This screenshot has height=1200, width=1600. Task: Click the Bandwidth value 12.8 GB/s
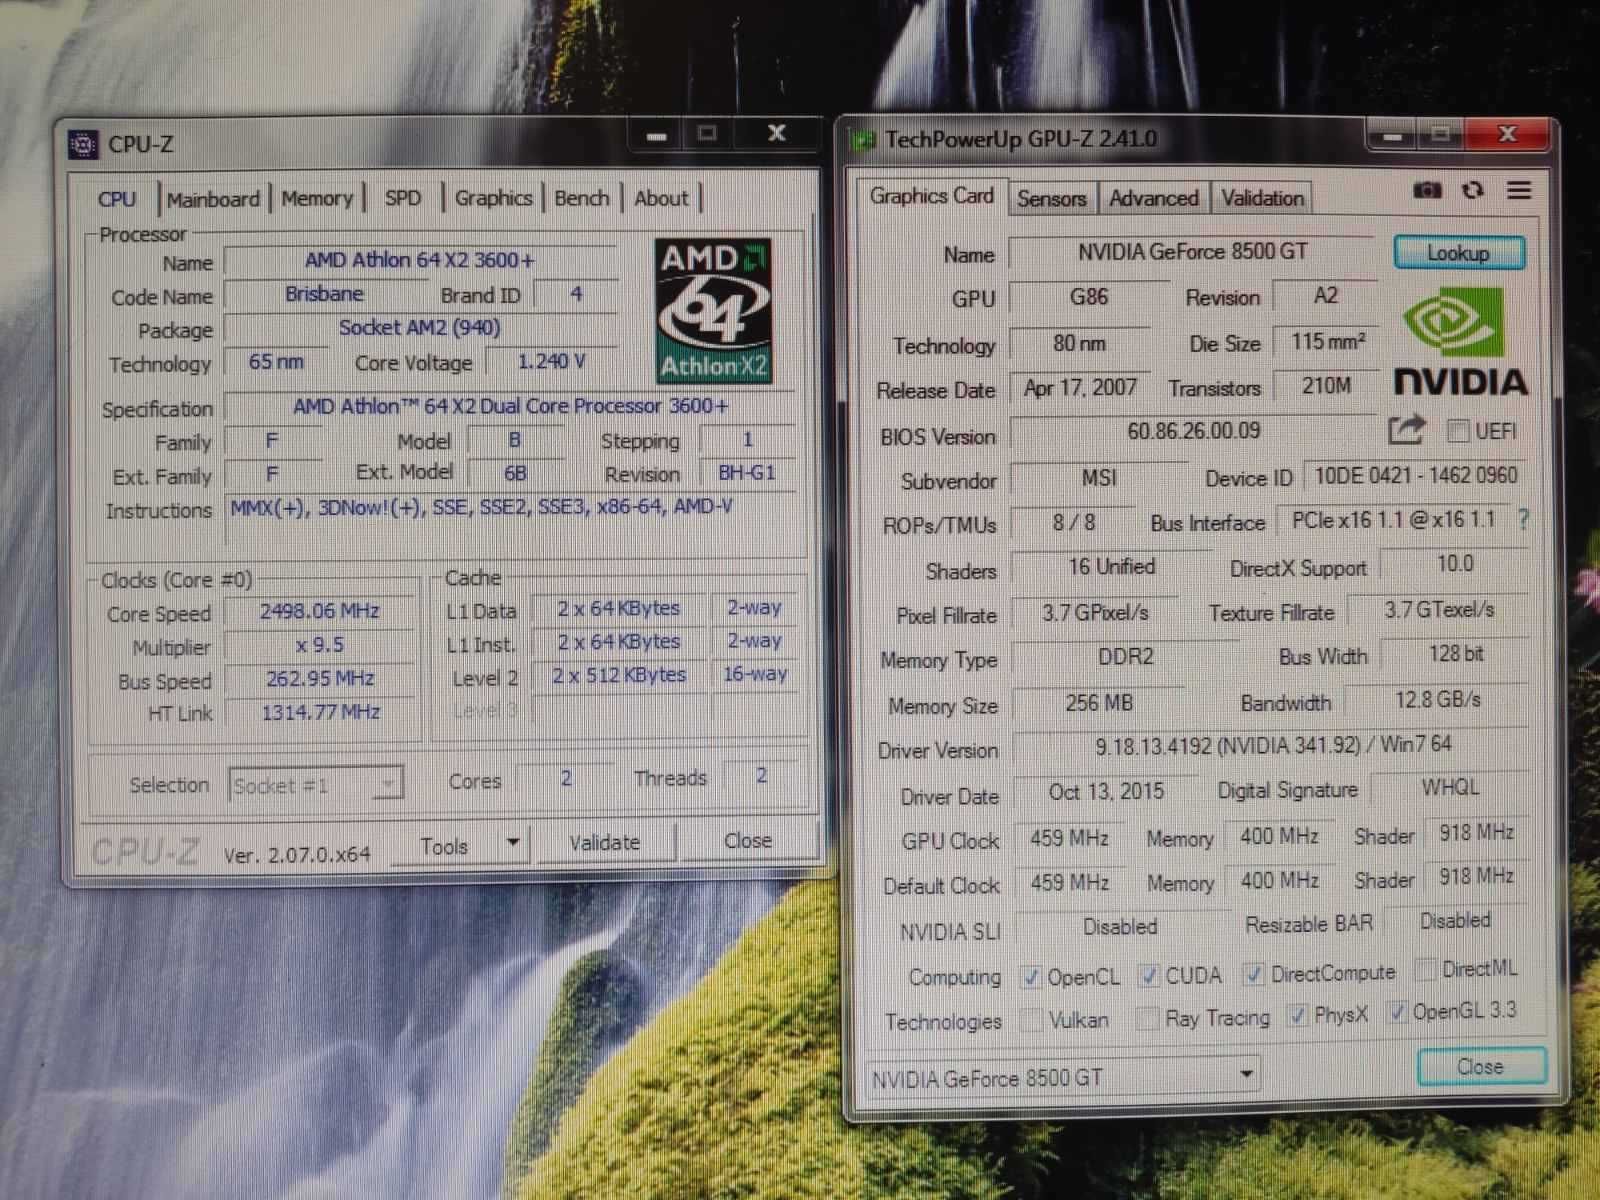1437,700
